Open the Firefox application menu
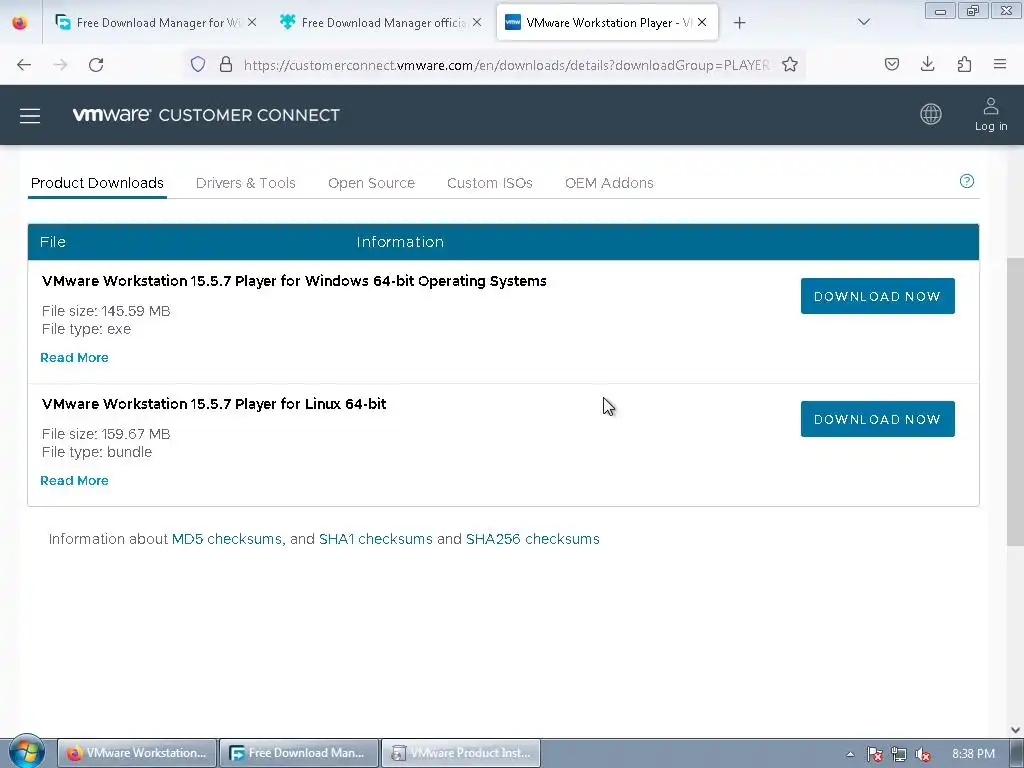Image resolution: width=1024 pixels, height=768 pixels. pos(1000,64)
